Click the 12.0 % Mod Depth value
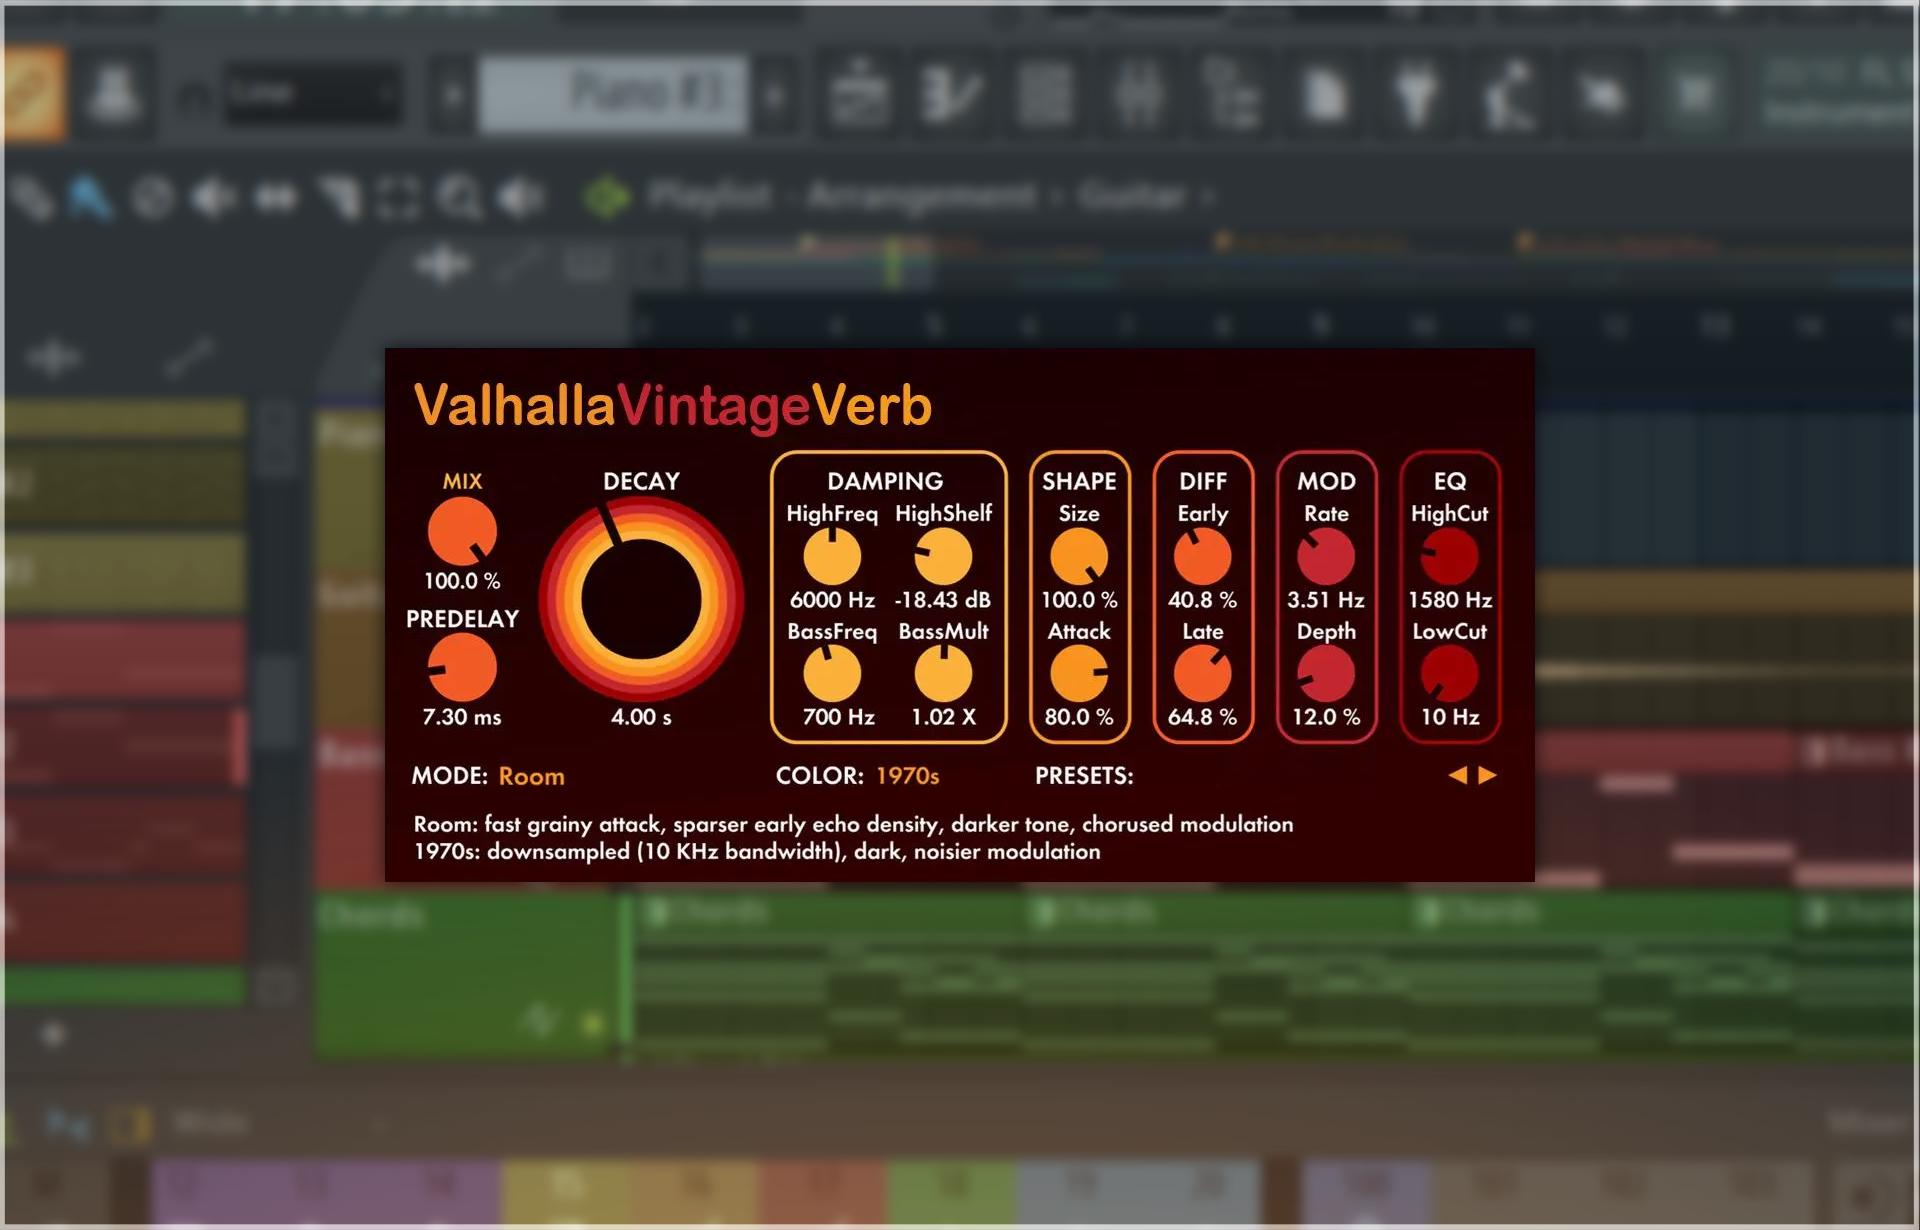 1326,717
